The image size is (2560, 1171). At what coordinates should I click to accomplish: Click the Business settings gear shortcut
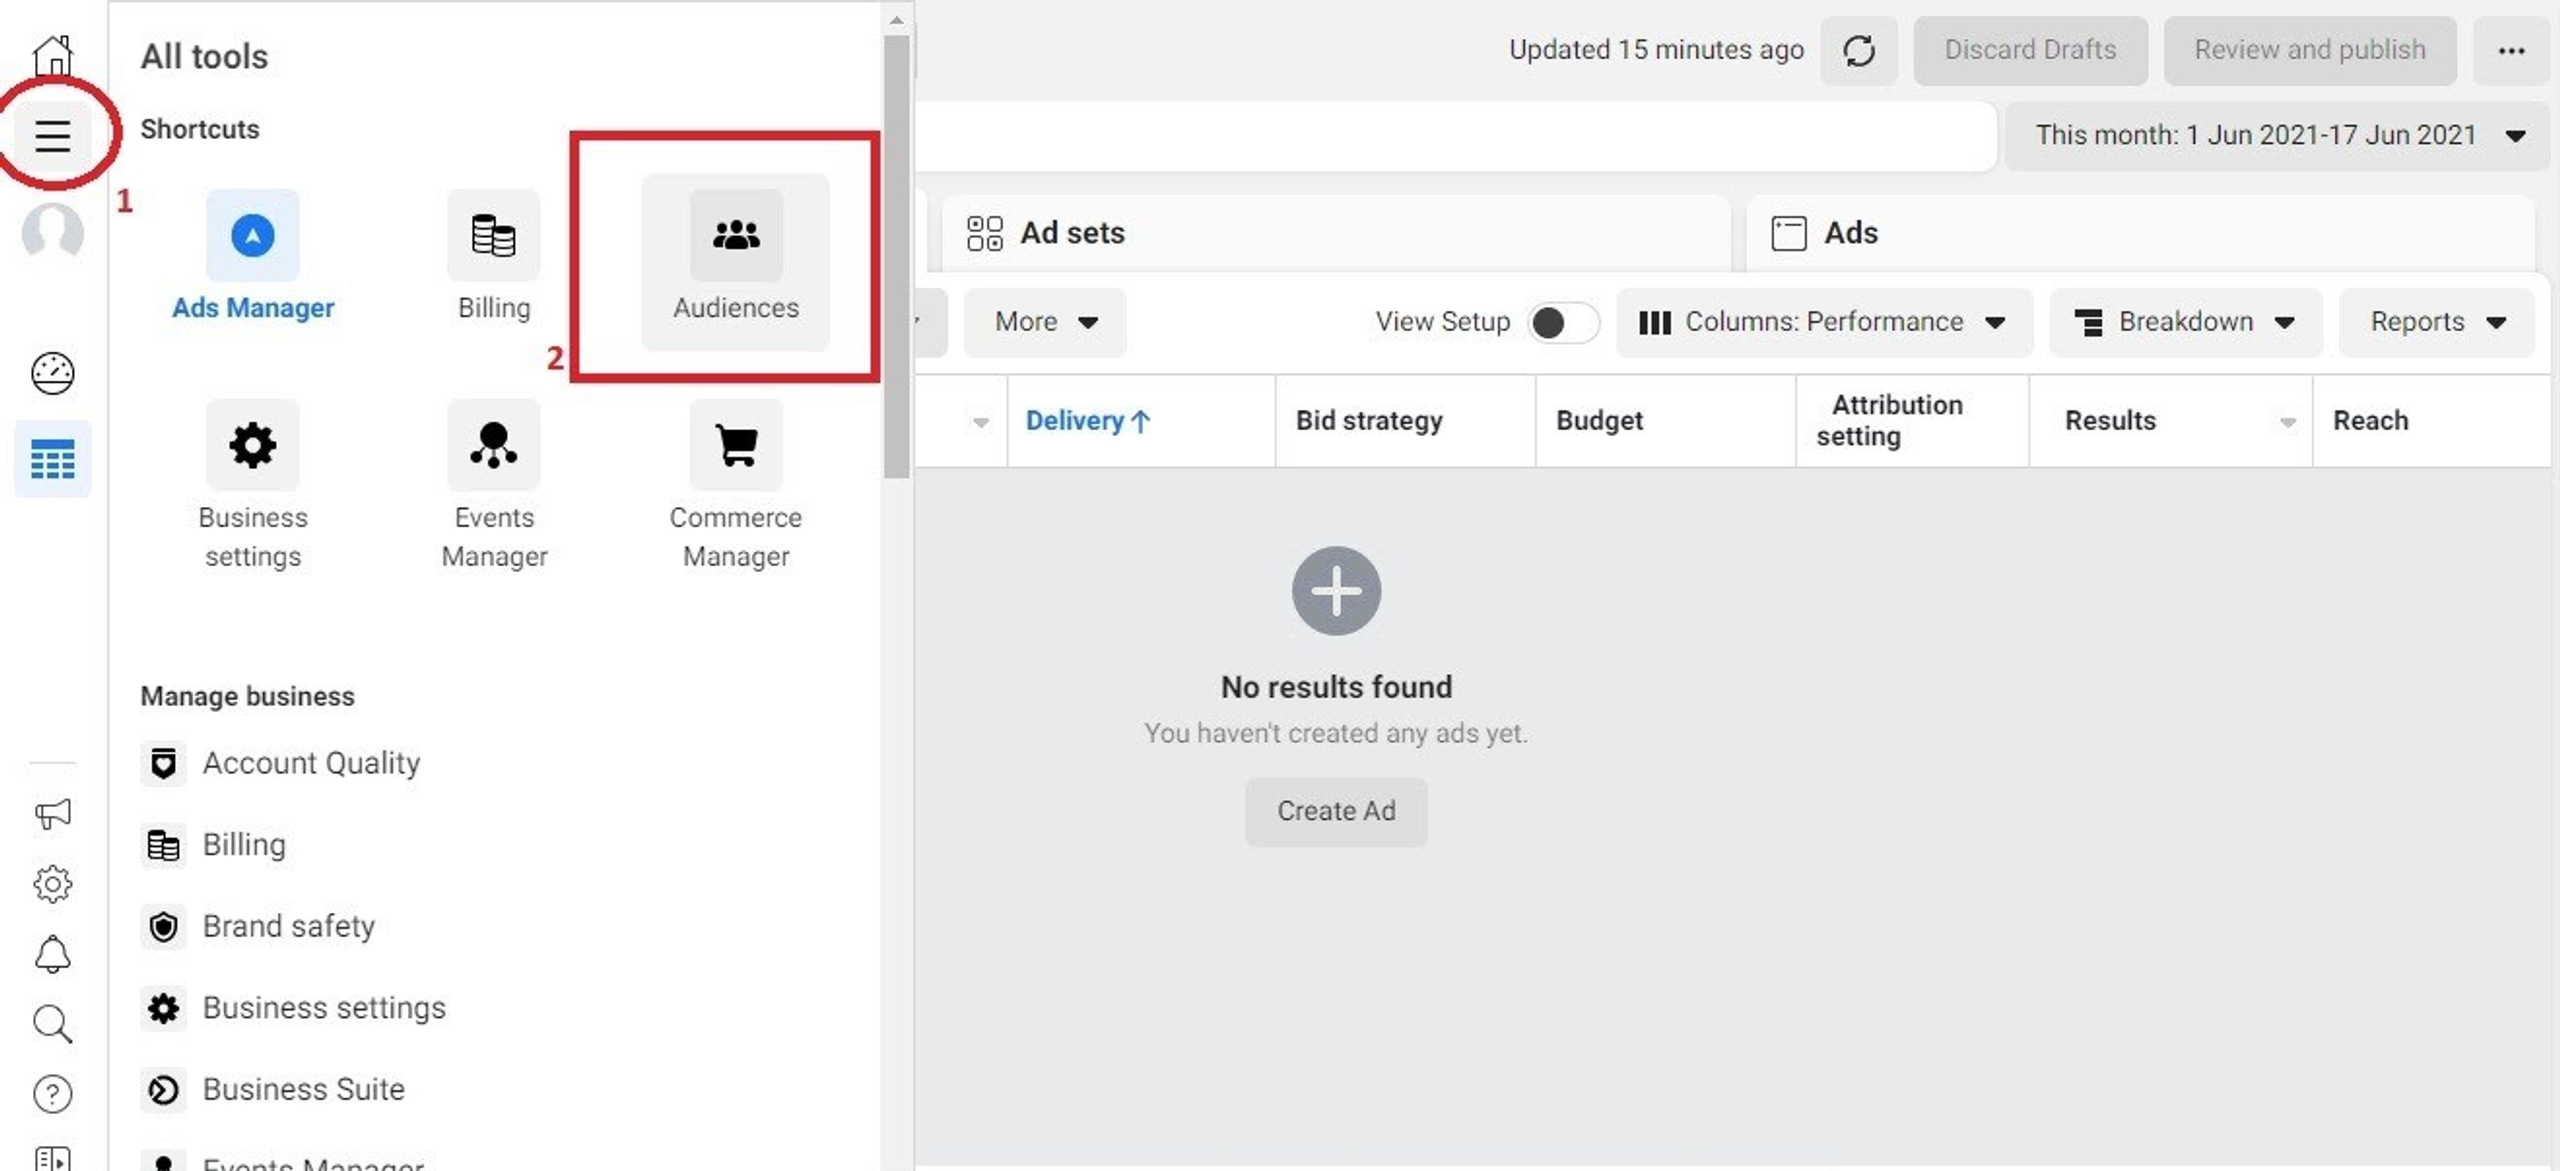pyautogui.click(x=252, y=446)
